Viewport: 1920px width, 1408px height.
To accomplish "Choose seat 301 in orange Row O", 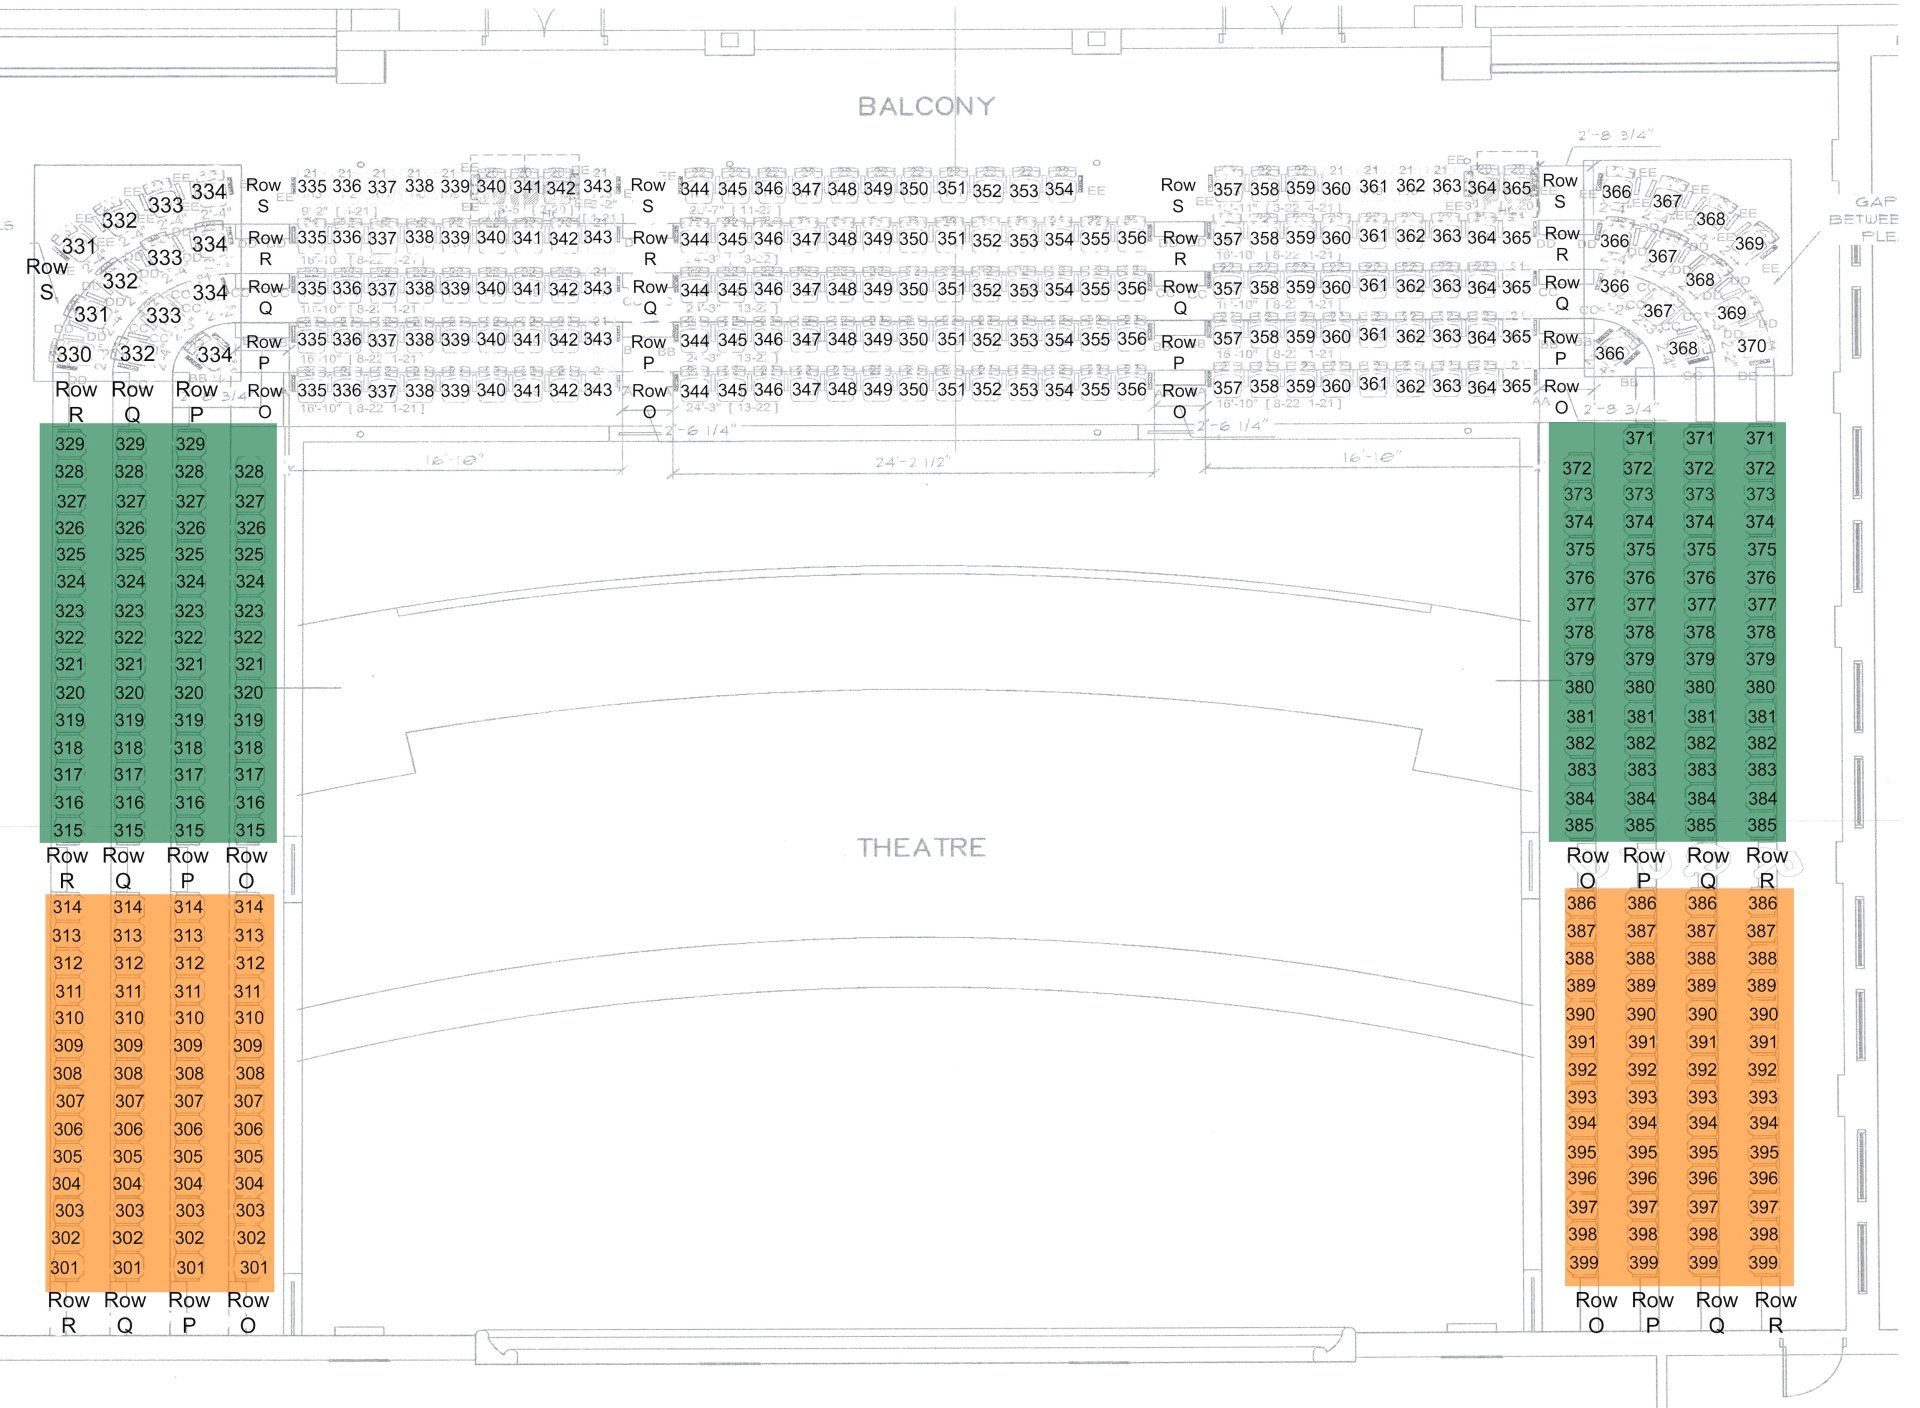I will (x=253, y=1267).
